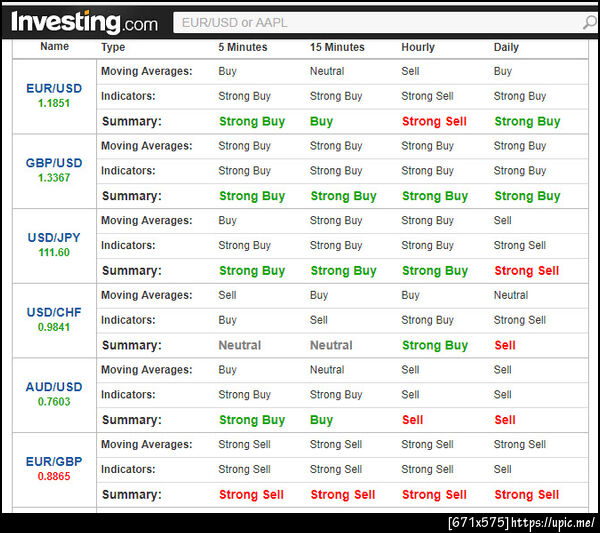Click the Name column header
The image size is (600, 533).
point(55,46)
